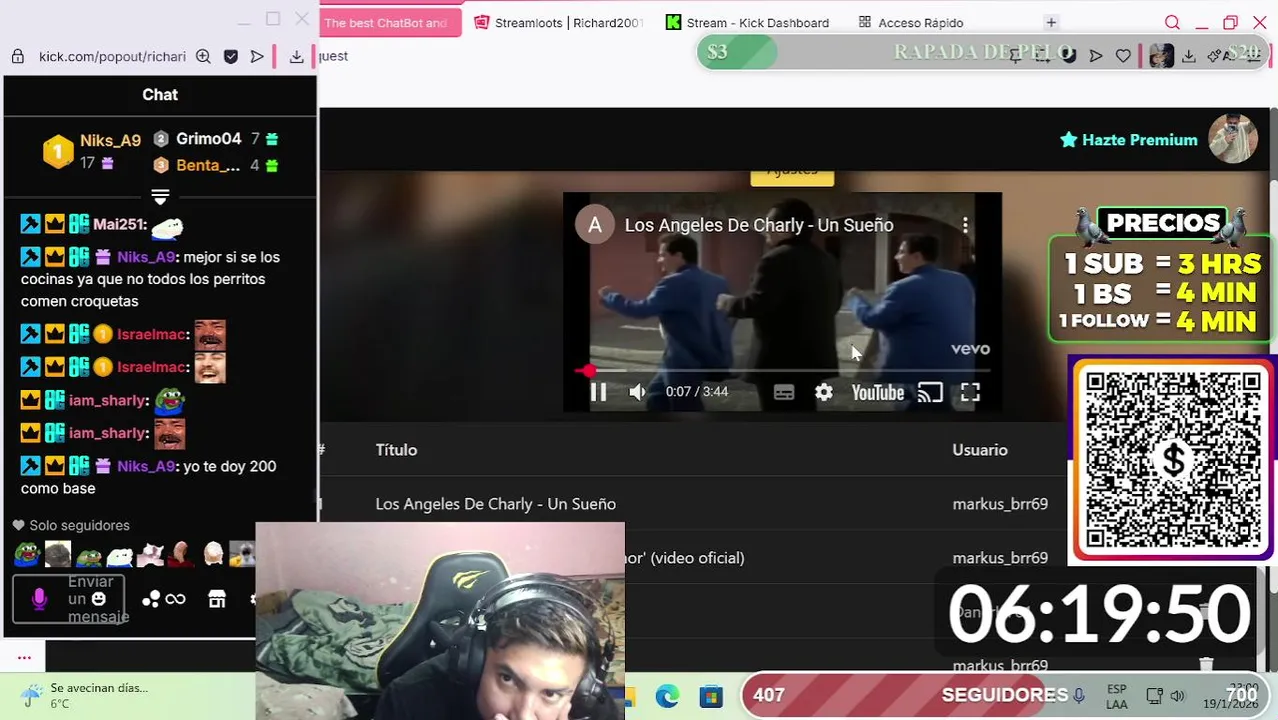Click the ESP LAA language indicator
The height and width of the screenshot is (720, 1278).
[x=1117, y=696]
